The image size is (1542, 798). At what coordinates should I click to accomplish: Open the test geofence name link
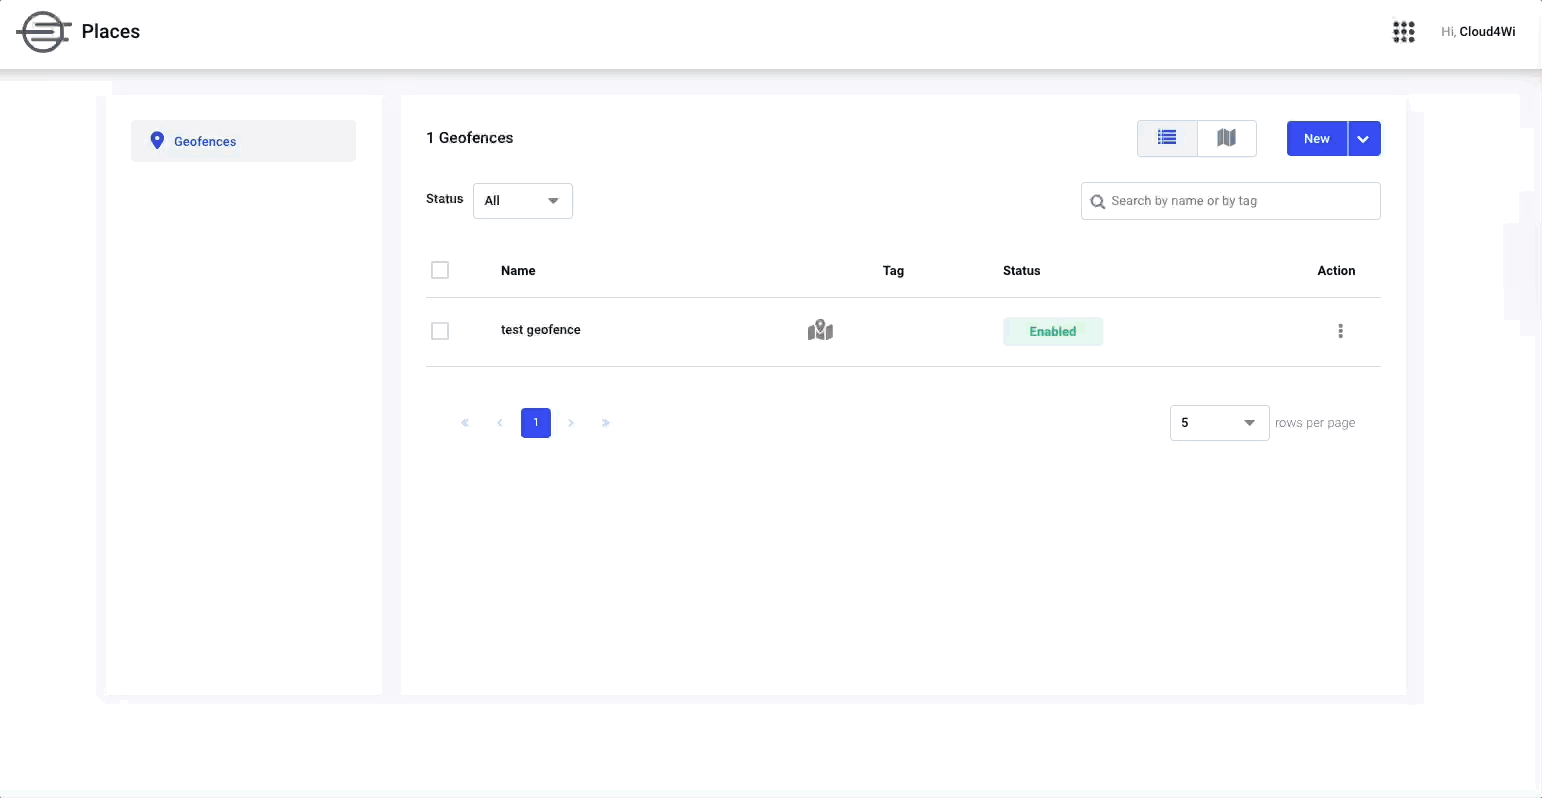541,330
